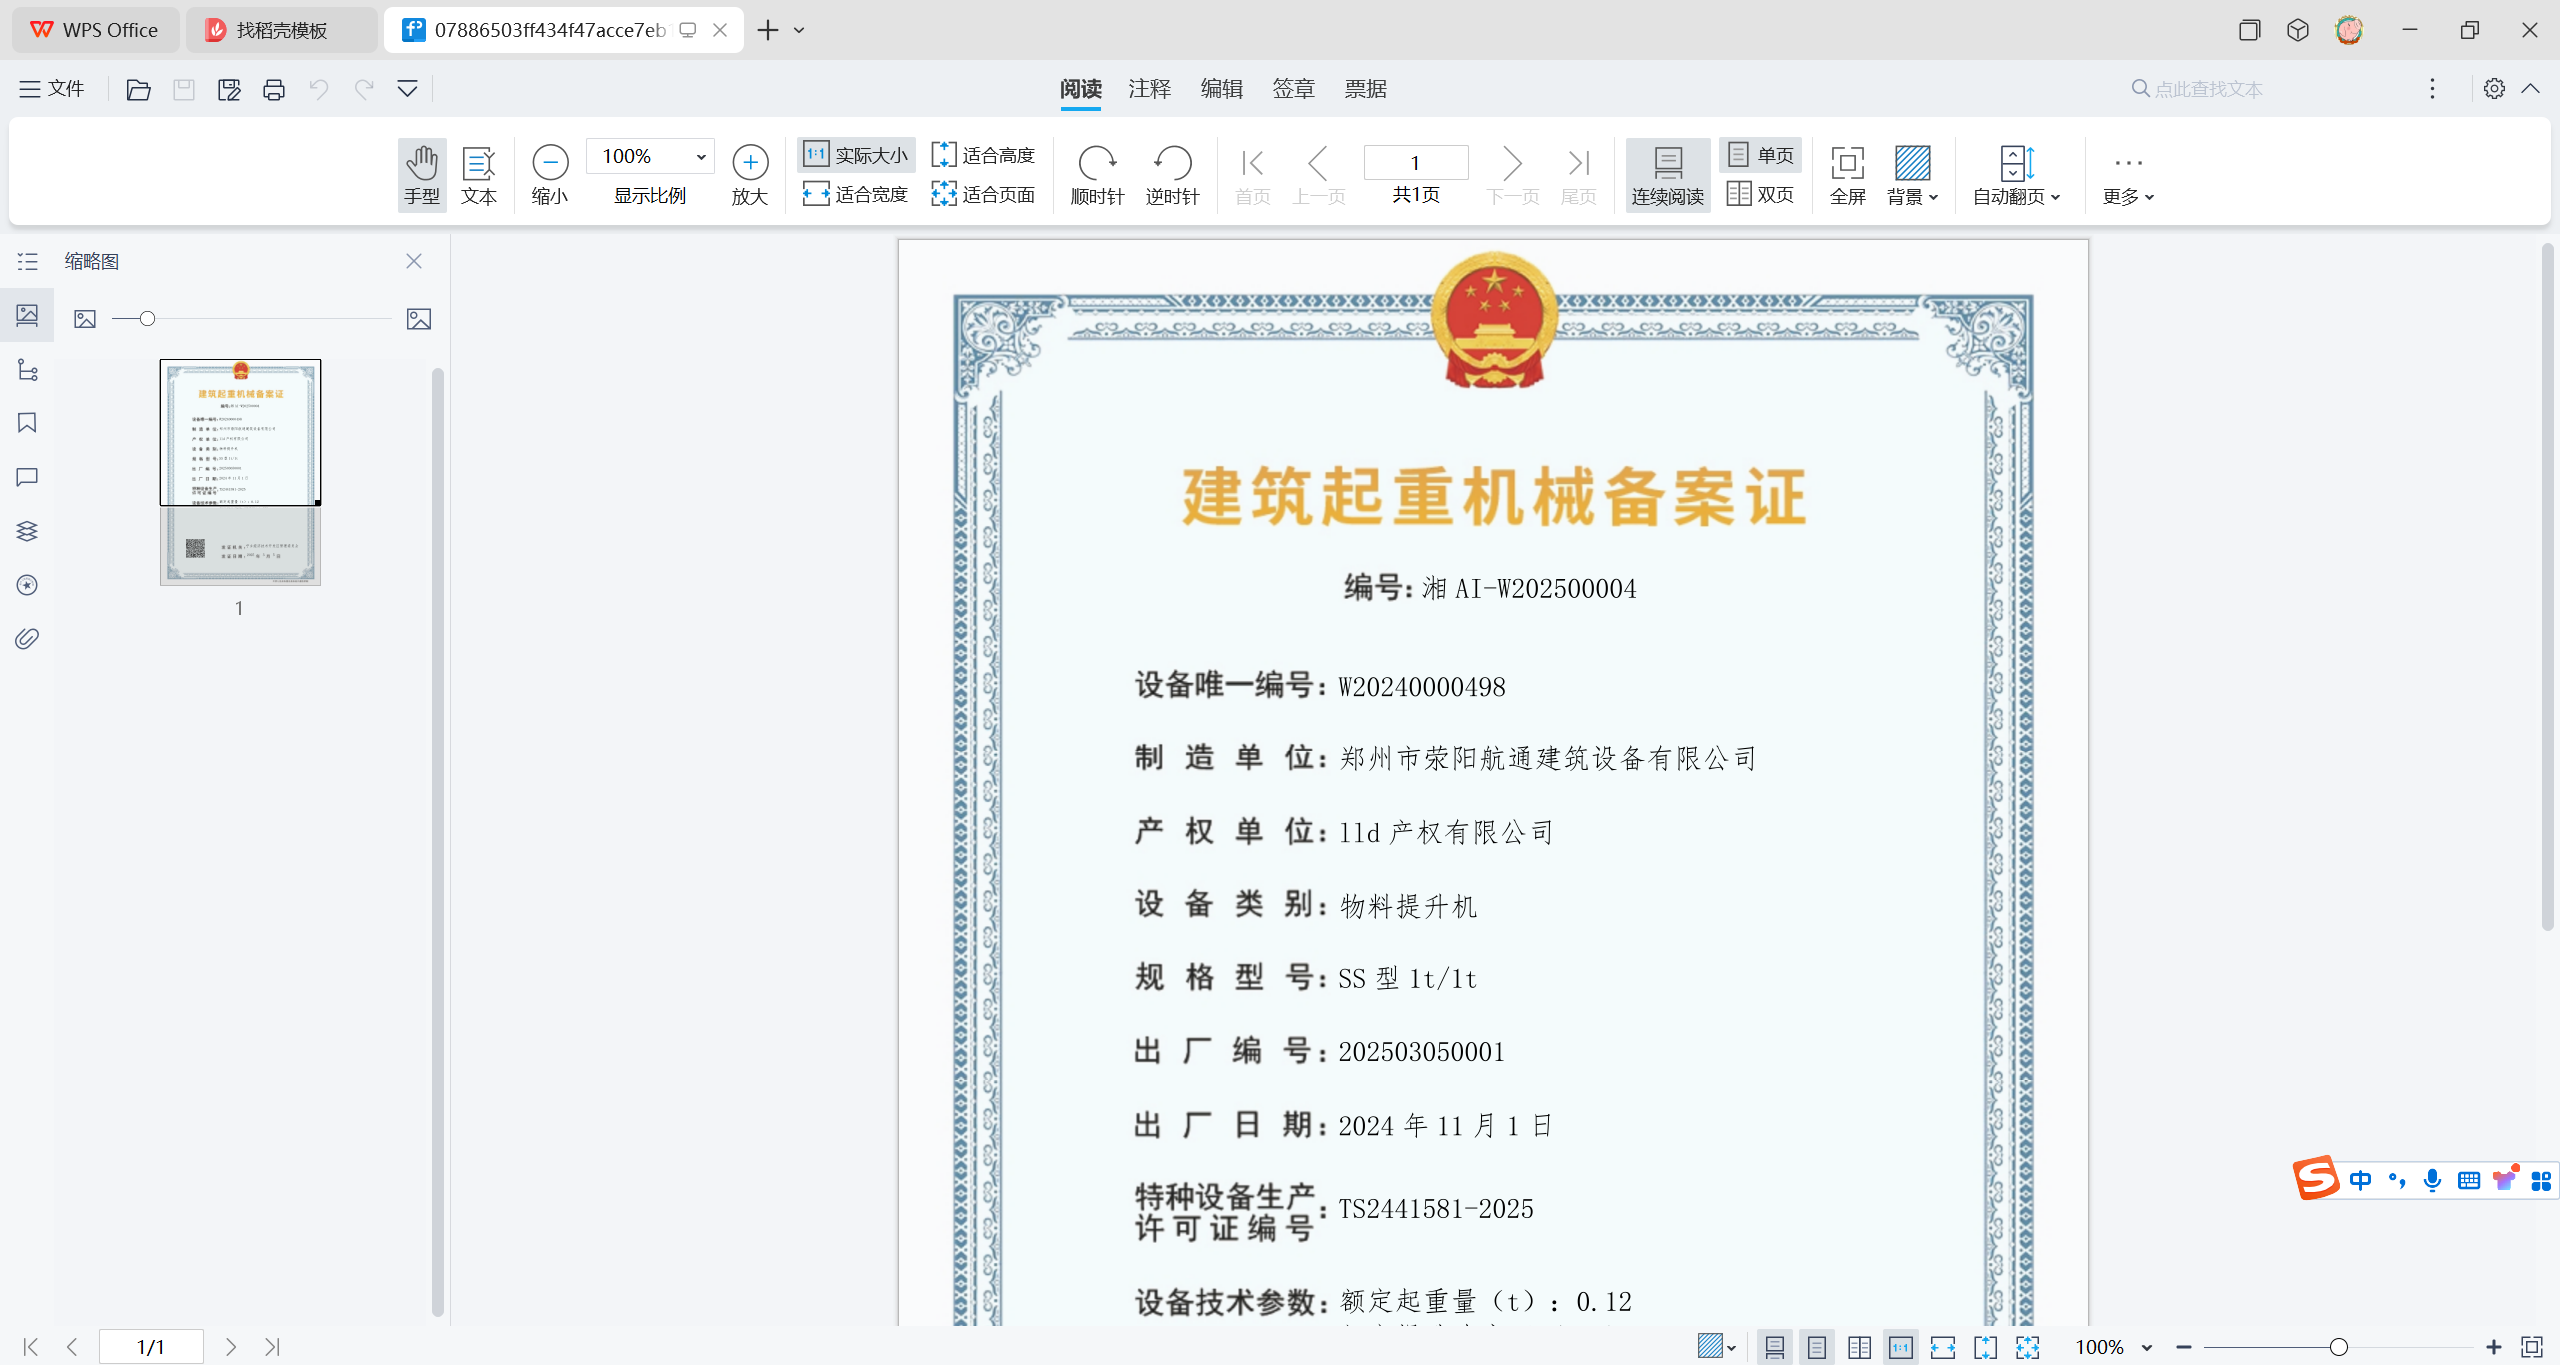This screenshot has height=1365, width=2560.
Task: Open the attachments paperclip panel
Action: pos(27,638)
